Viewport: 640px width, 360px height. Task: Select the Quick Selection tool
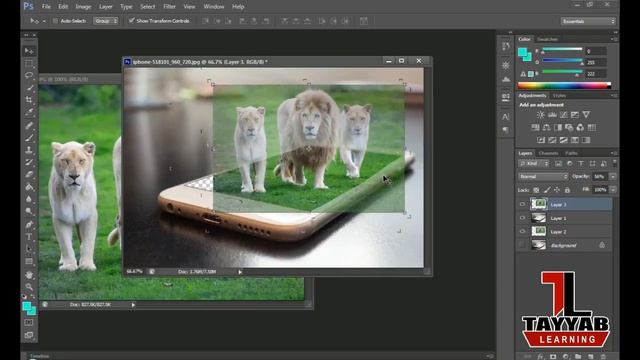[29, 87]
